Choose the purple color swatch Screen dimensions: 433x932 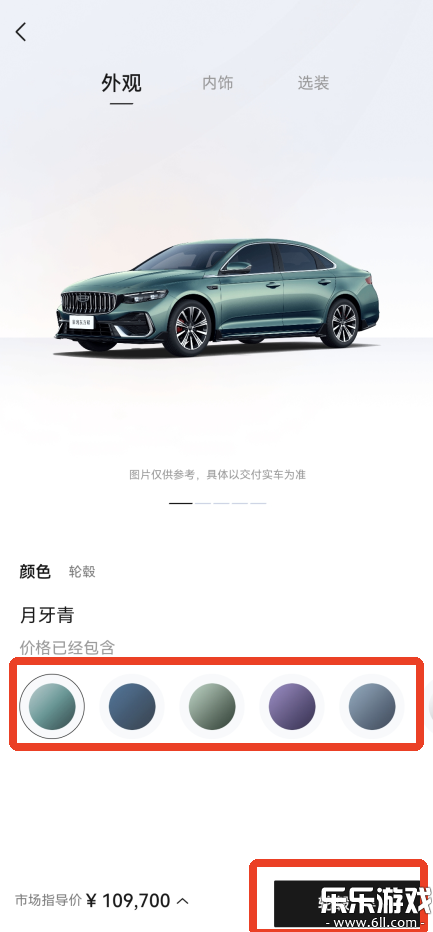(292, 706)
